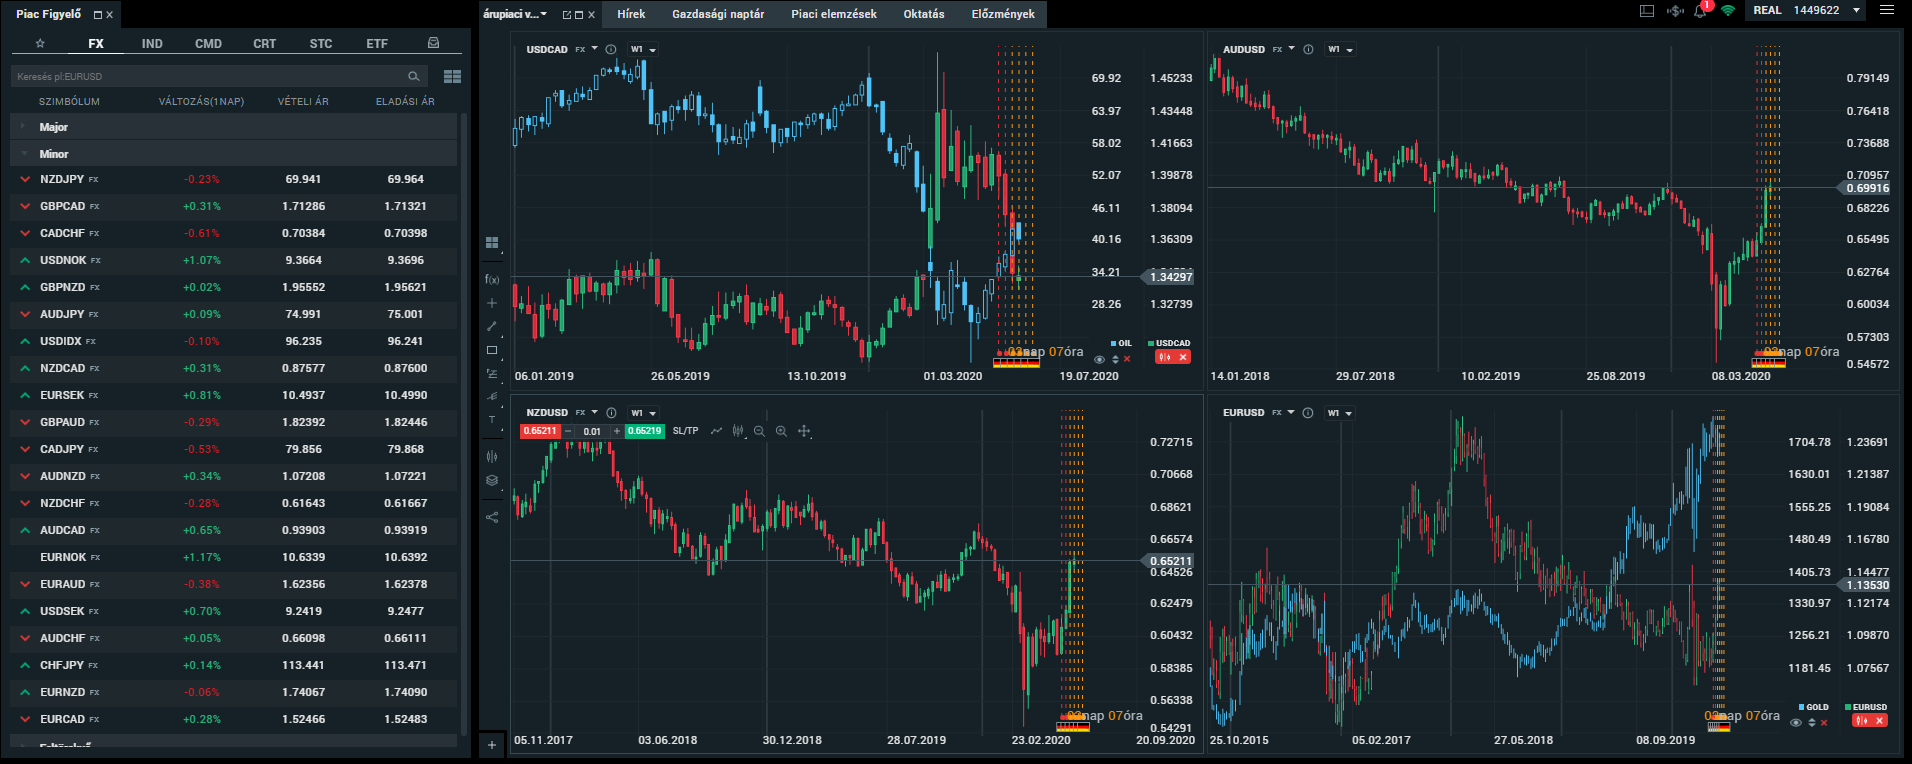Toggle the red EURUSD legend button

click(1869, 720)
